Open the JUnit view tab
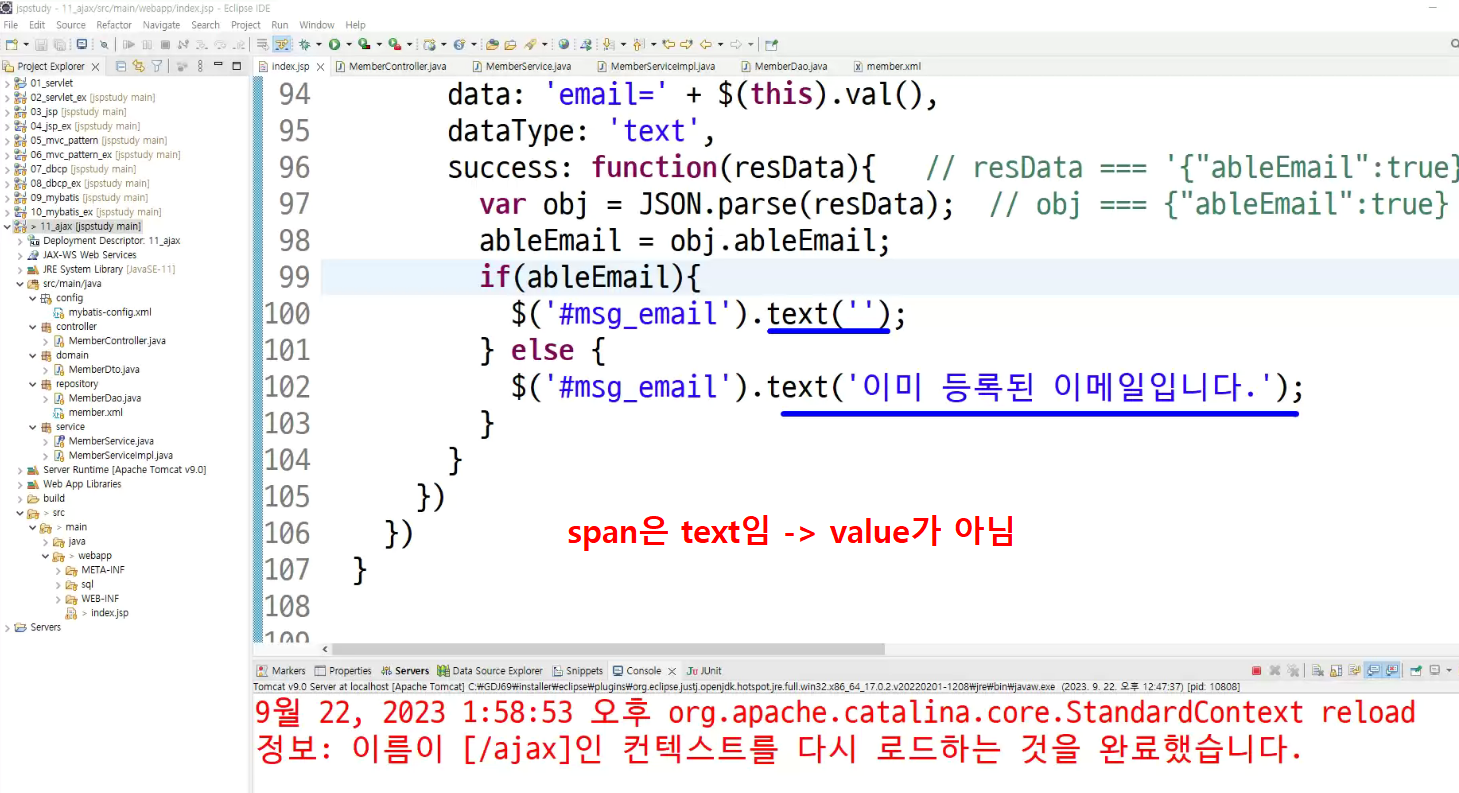Screen dimensions: 1459x793 704,671
